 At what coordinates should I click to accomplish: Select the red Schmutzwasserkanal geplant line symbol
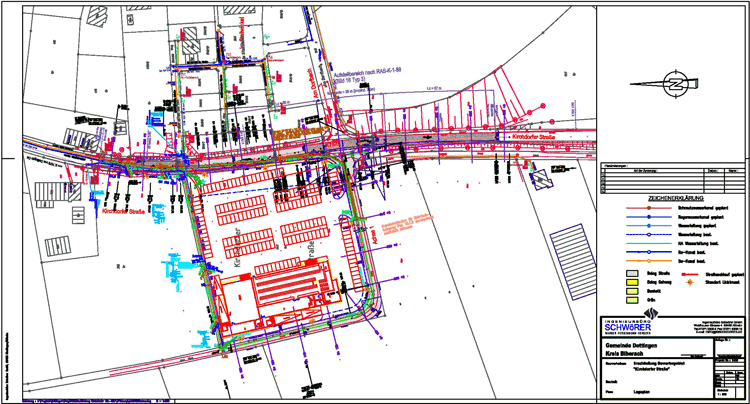click(647, 207)
